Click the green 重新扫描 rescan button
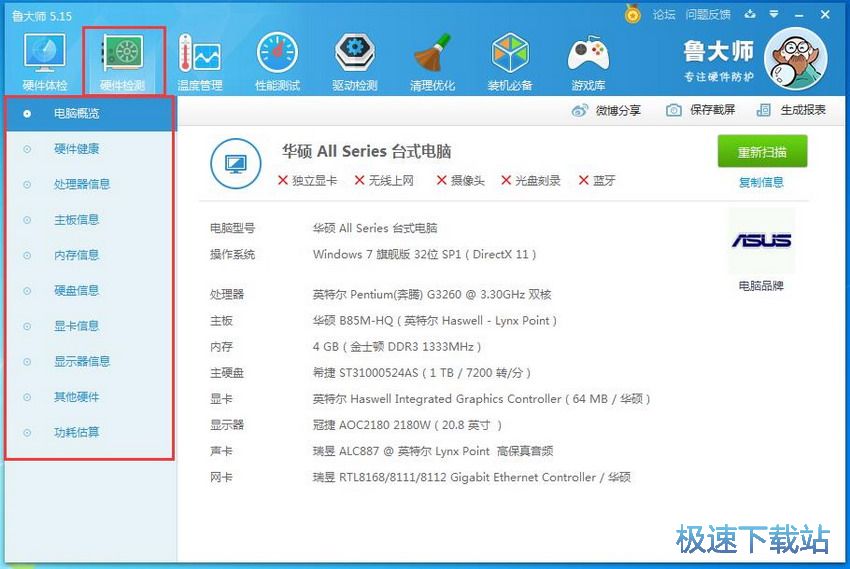Image resolution: width=850 pixels, height=569 pixels. coord(762,151)
